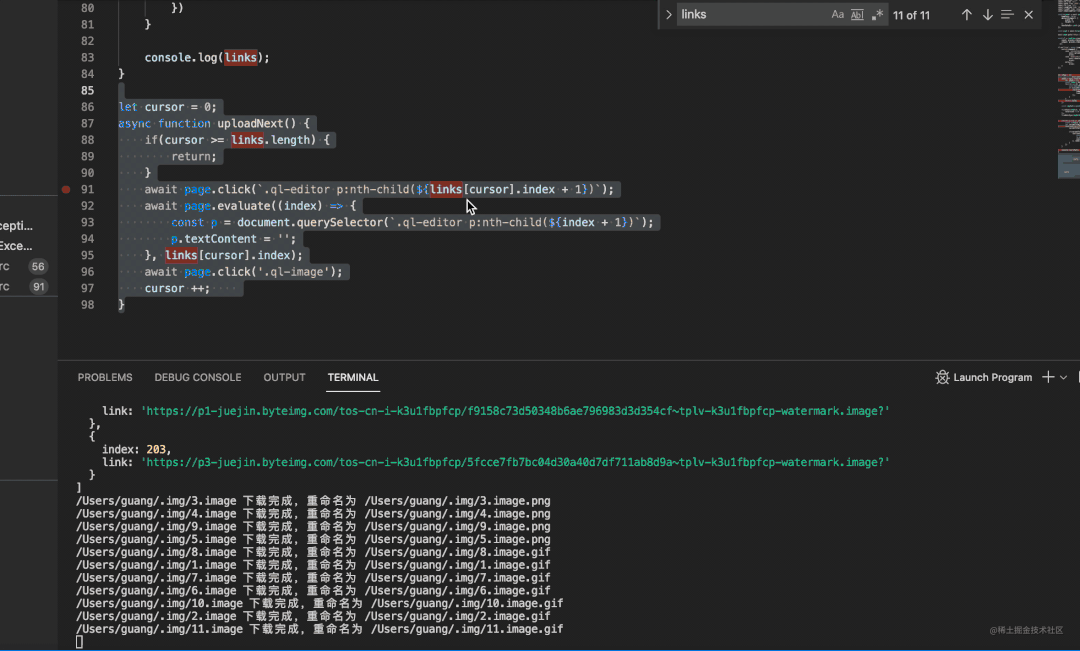Toggle Match Case in find widget
The height and width of the screenshot is (651, 1080).
837,14
